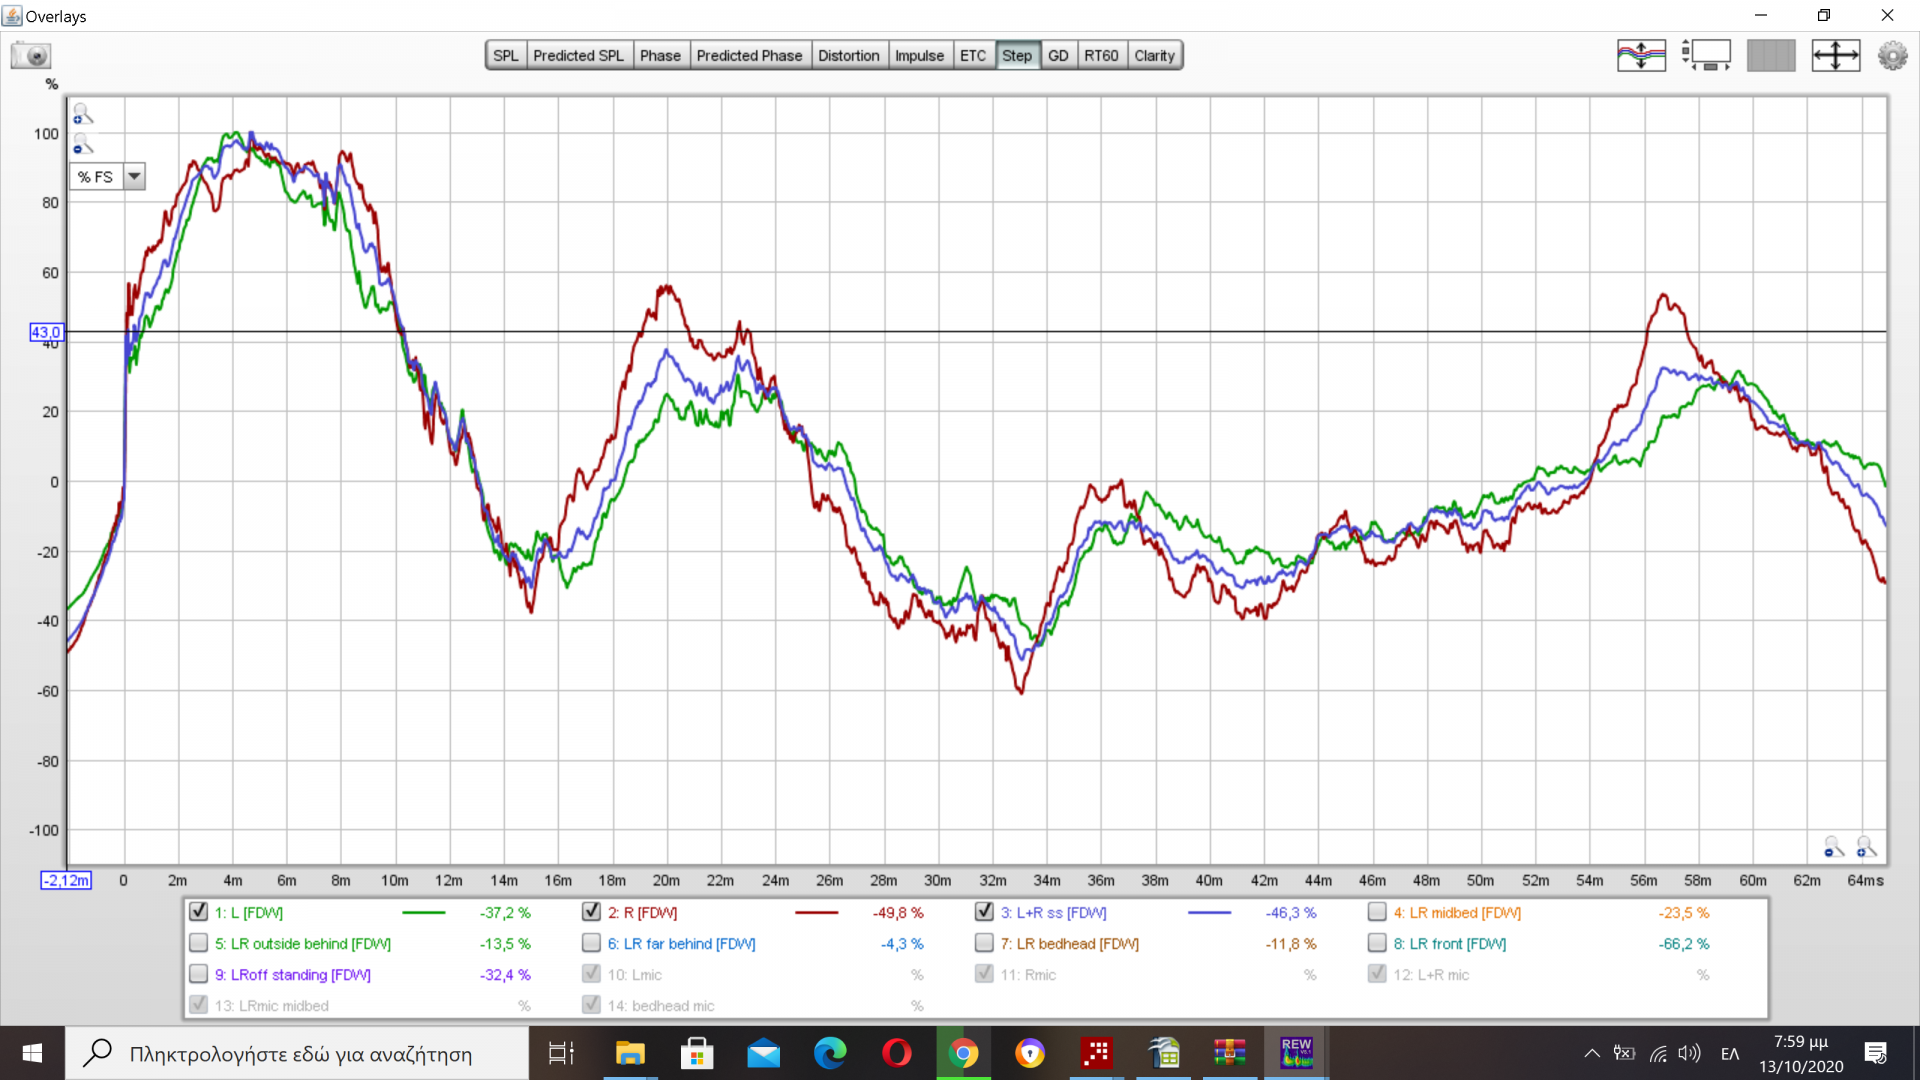Select the Clarity graph button
The width and height of the screenshot is (1920, 1080).
1154,55
